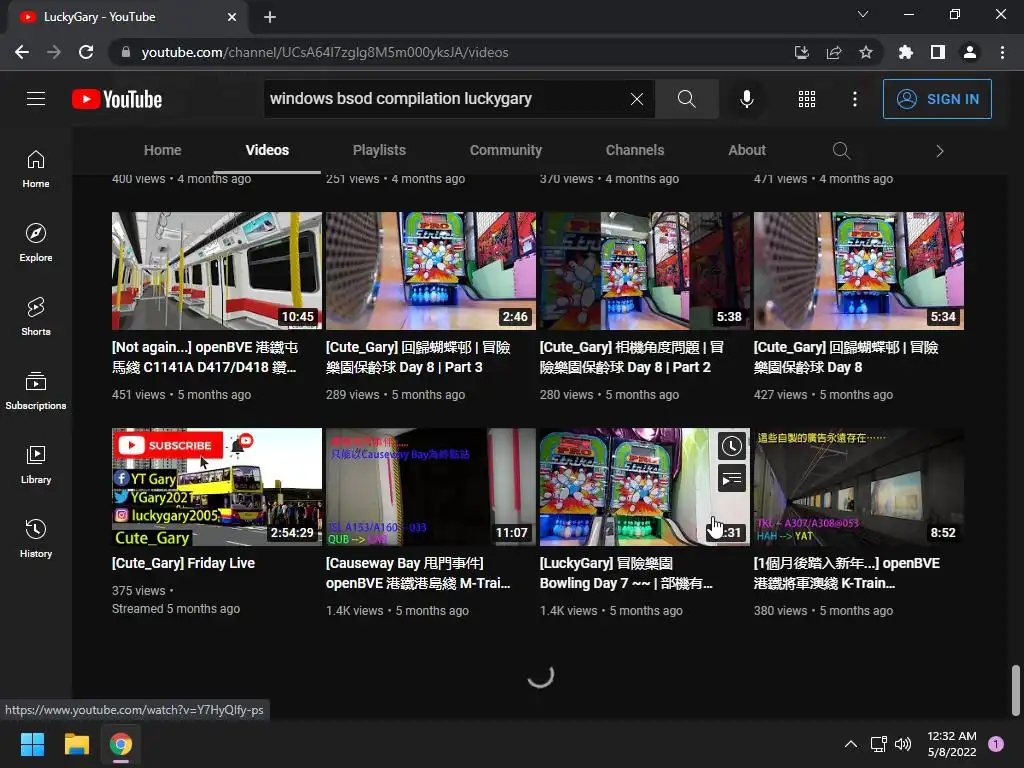Open Explore in the left sidebar
1024x768 pixels.
pyautogui.click(x=36, y=243)
